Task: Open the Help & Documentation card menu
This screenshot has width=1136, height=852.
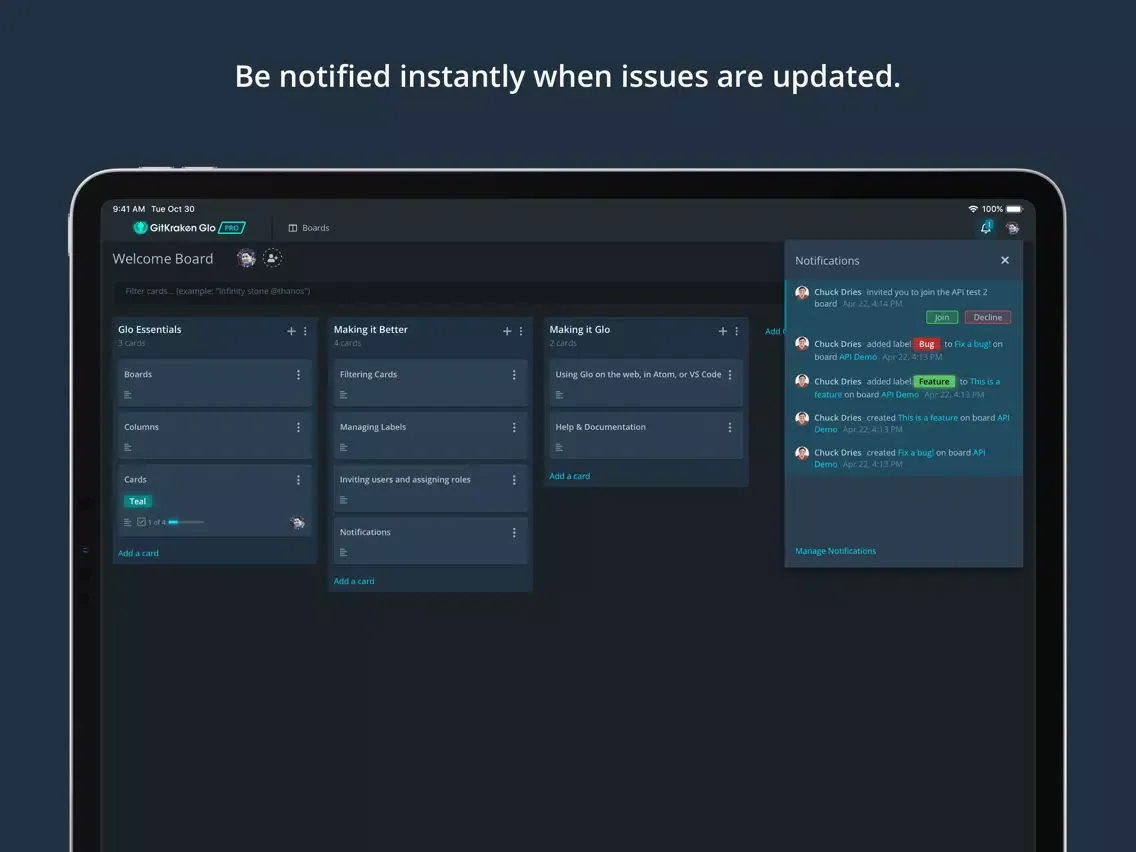Action: click(730, 427)
